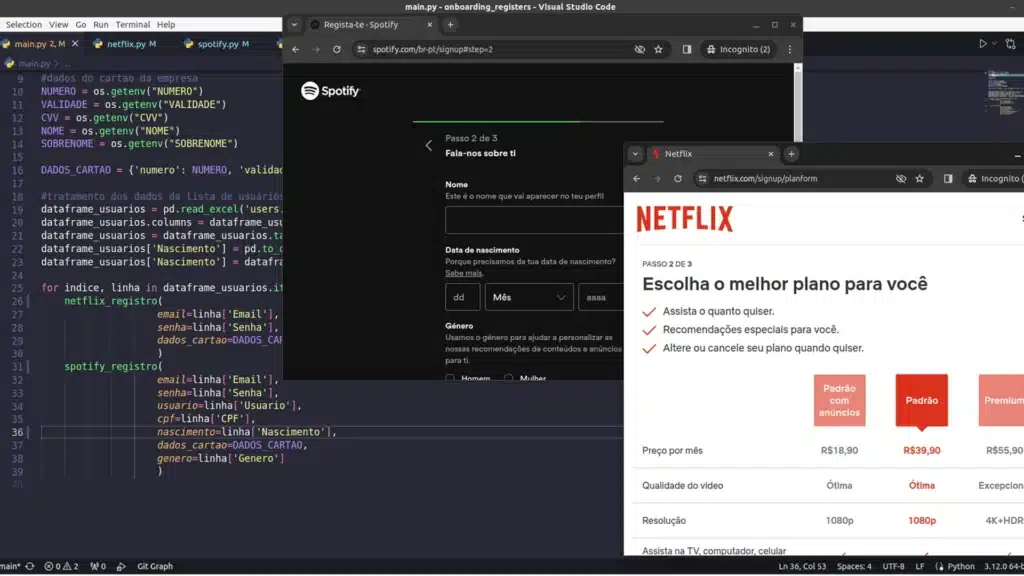Click the Netflix address bar URL
Screen dimensions: 1024x576
765,179
